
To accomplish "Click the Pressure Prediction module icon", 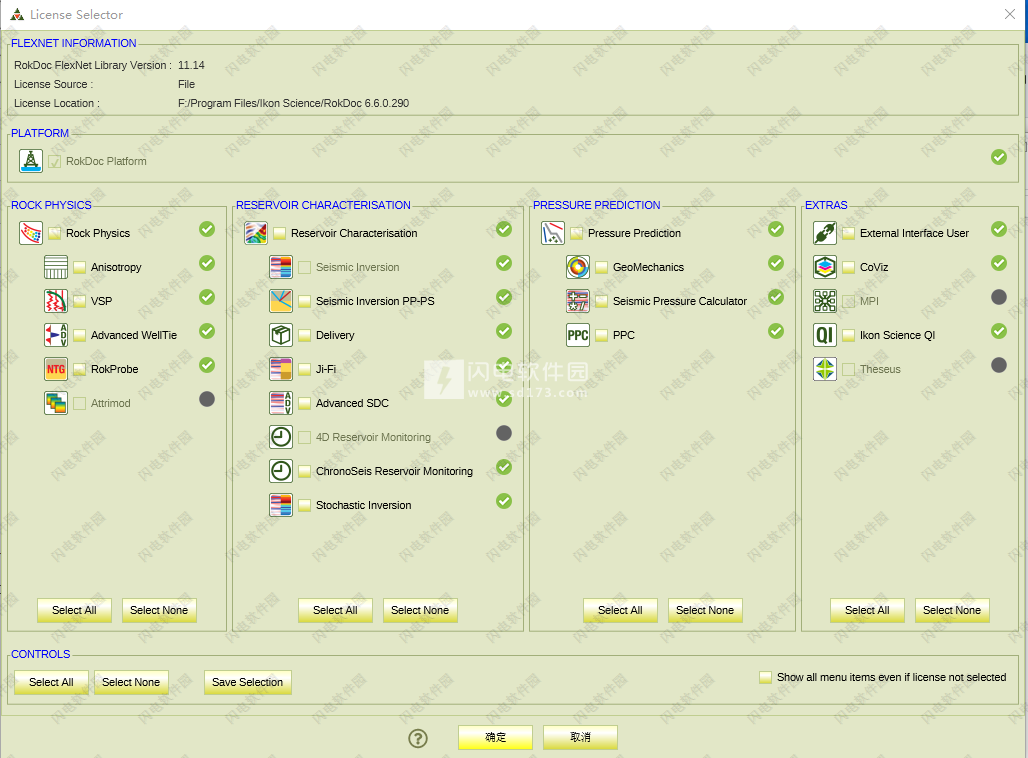I will click(x=553, y=233).
